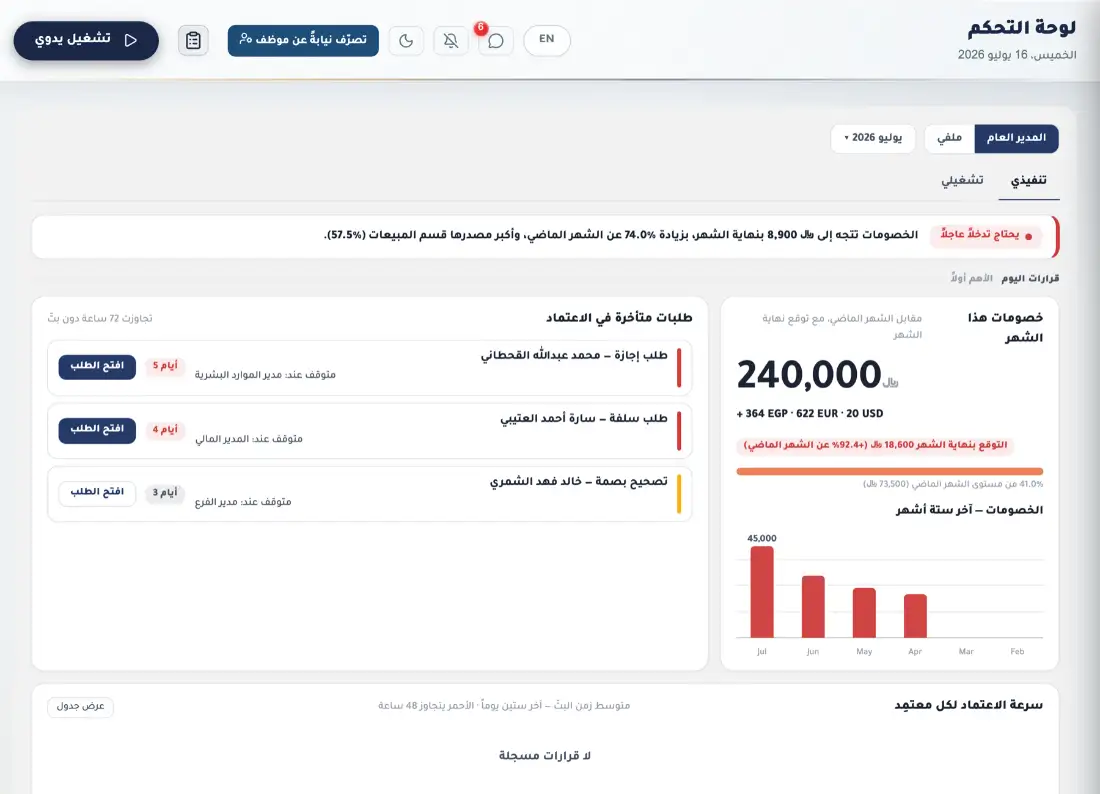Toggle muted notifications bell icon
Screen dimensions: 1100x794
click(x=451, y=40)
